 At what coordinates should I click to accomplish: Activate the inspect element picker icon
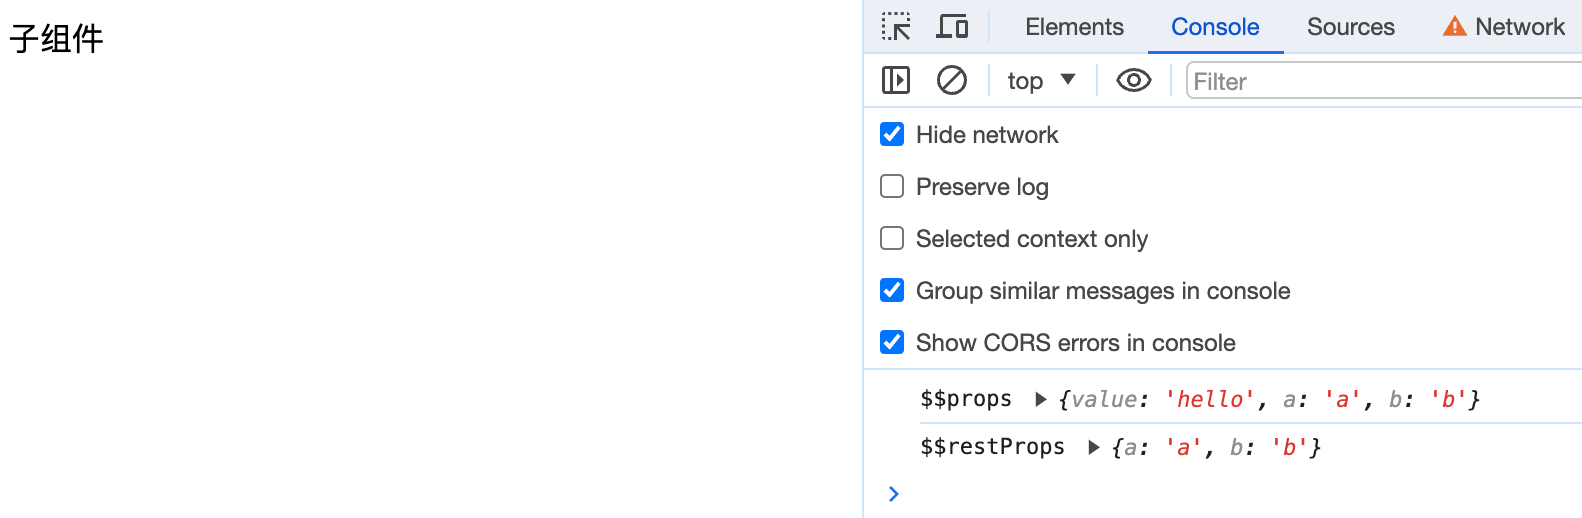pyautogui.click(x=896, y=27)
